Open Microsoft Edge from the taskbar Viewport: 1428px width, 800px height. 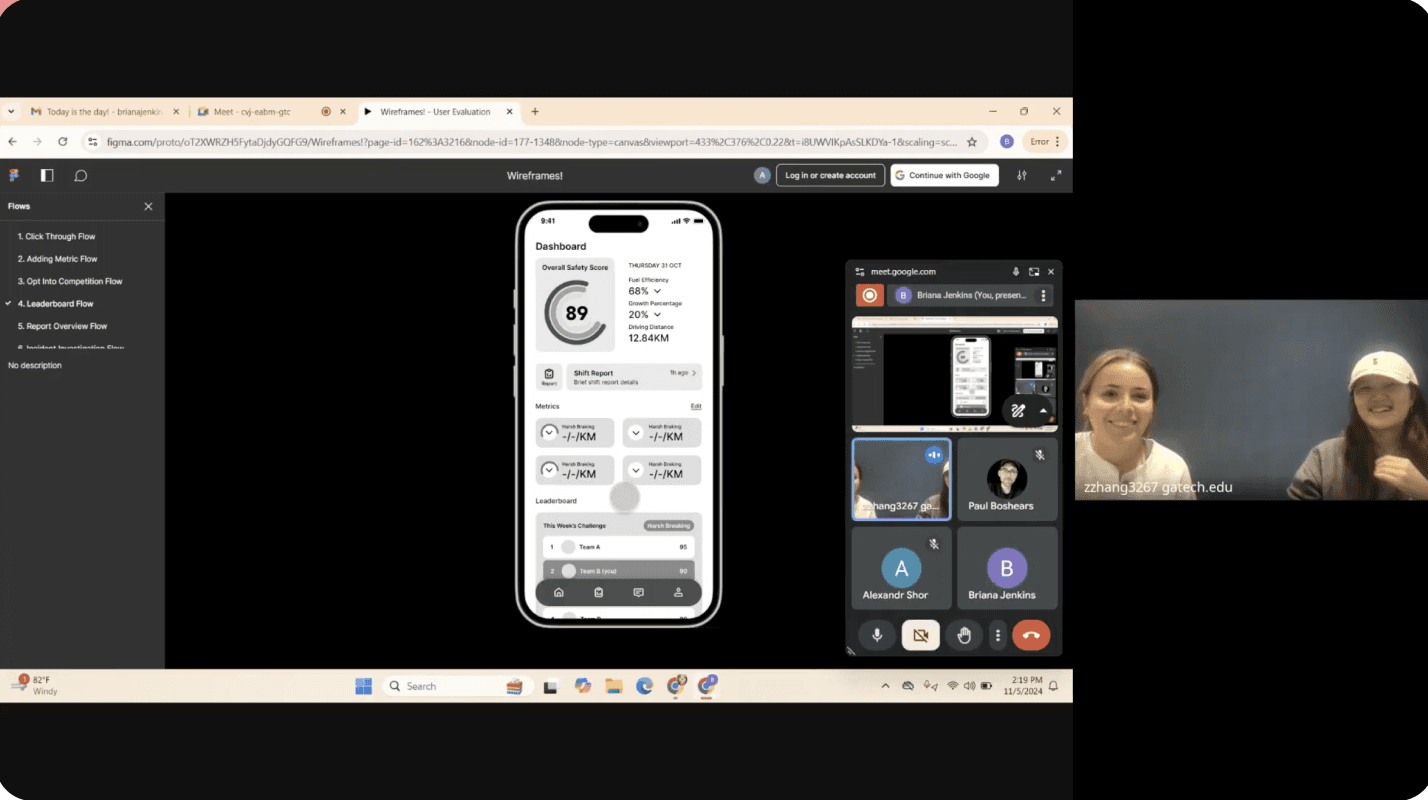pos(644,686)
